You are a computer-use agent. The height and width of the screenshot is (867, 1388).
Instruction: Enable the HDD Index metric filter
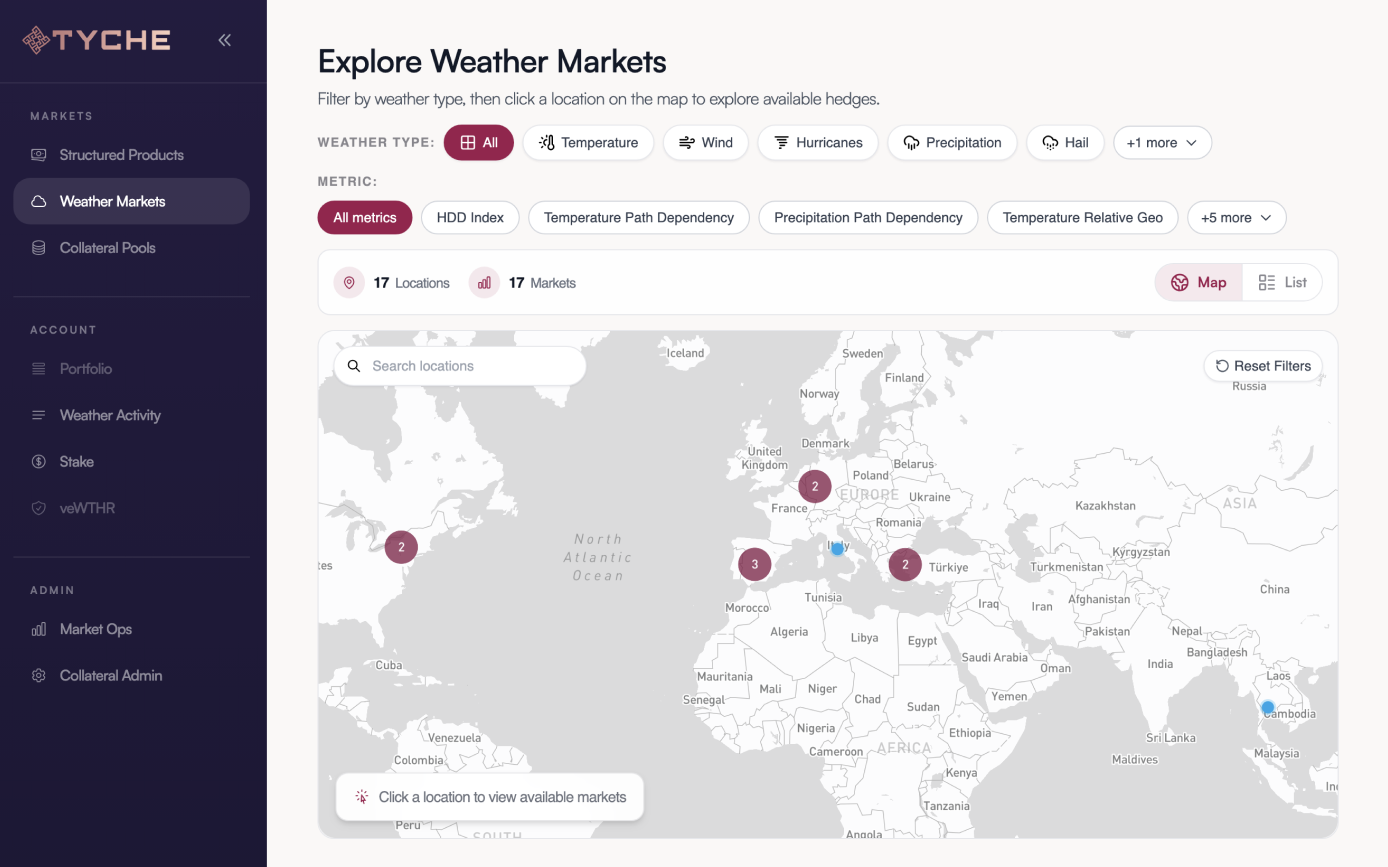[470, 218]
